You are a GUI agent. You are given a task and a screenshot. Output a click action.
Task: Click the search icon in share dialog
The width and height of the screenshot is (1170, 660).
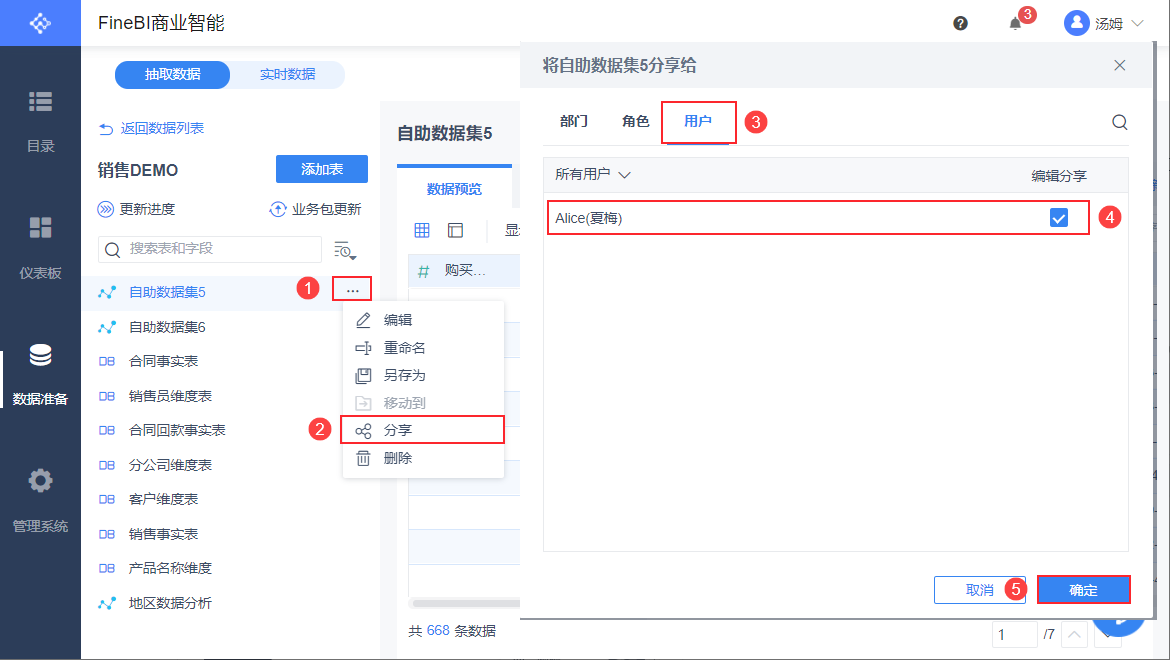[x=1119, y=122]
